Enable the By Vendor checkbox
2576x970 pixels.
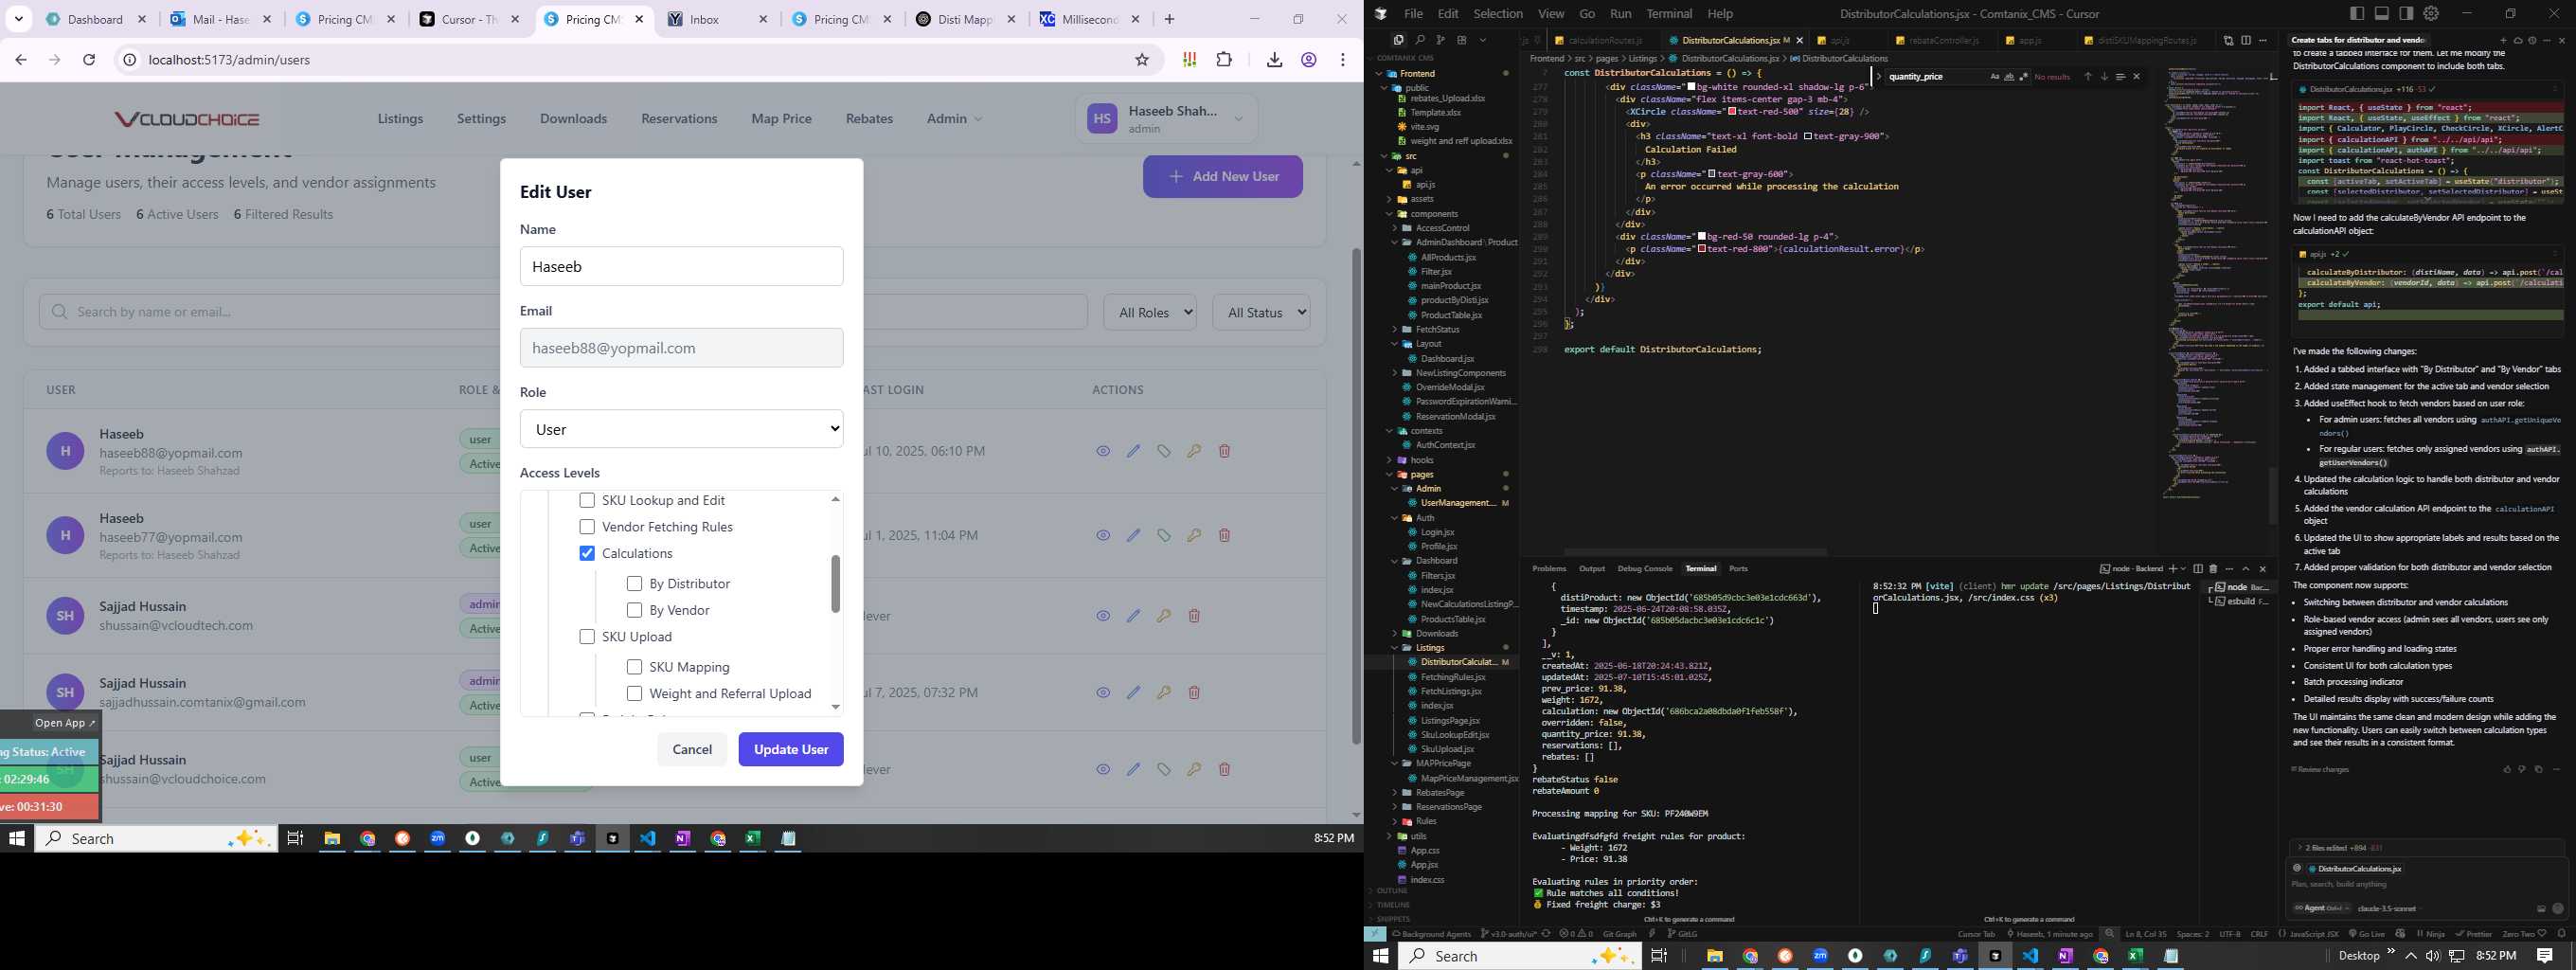(x=634, y=610)
